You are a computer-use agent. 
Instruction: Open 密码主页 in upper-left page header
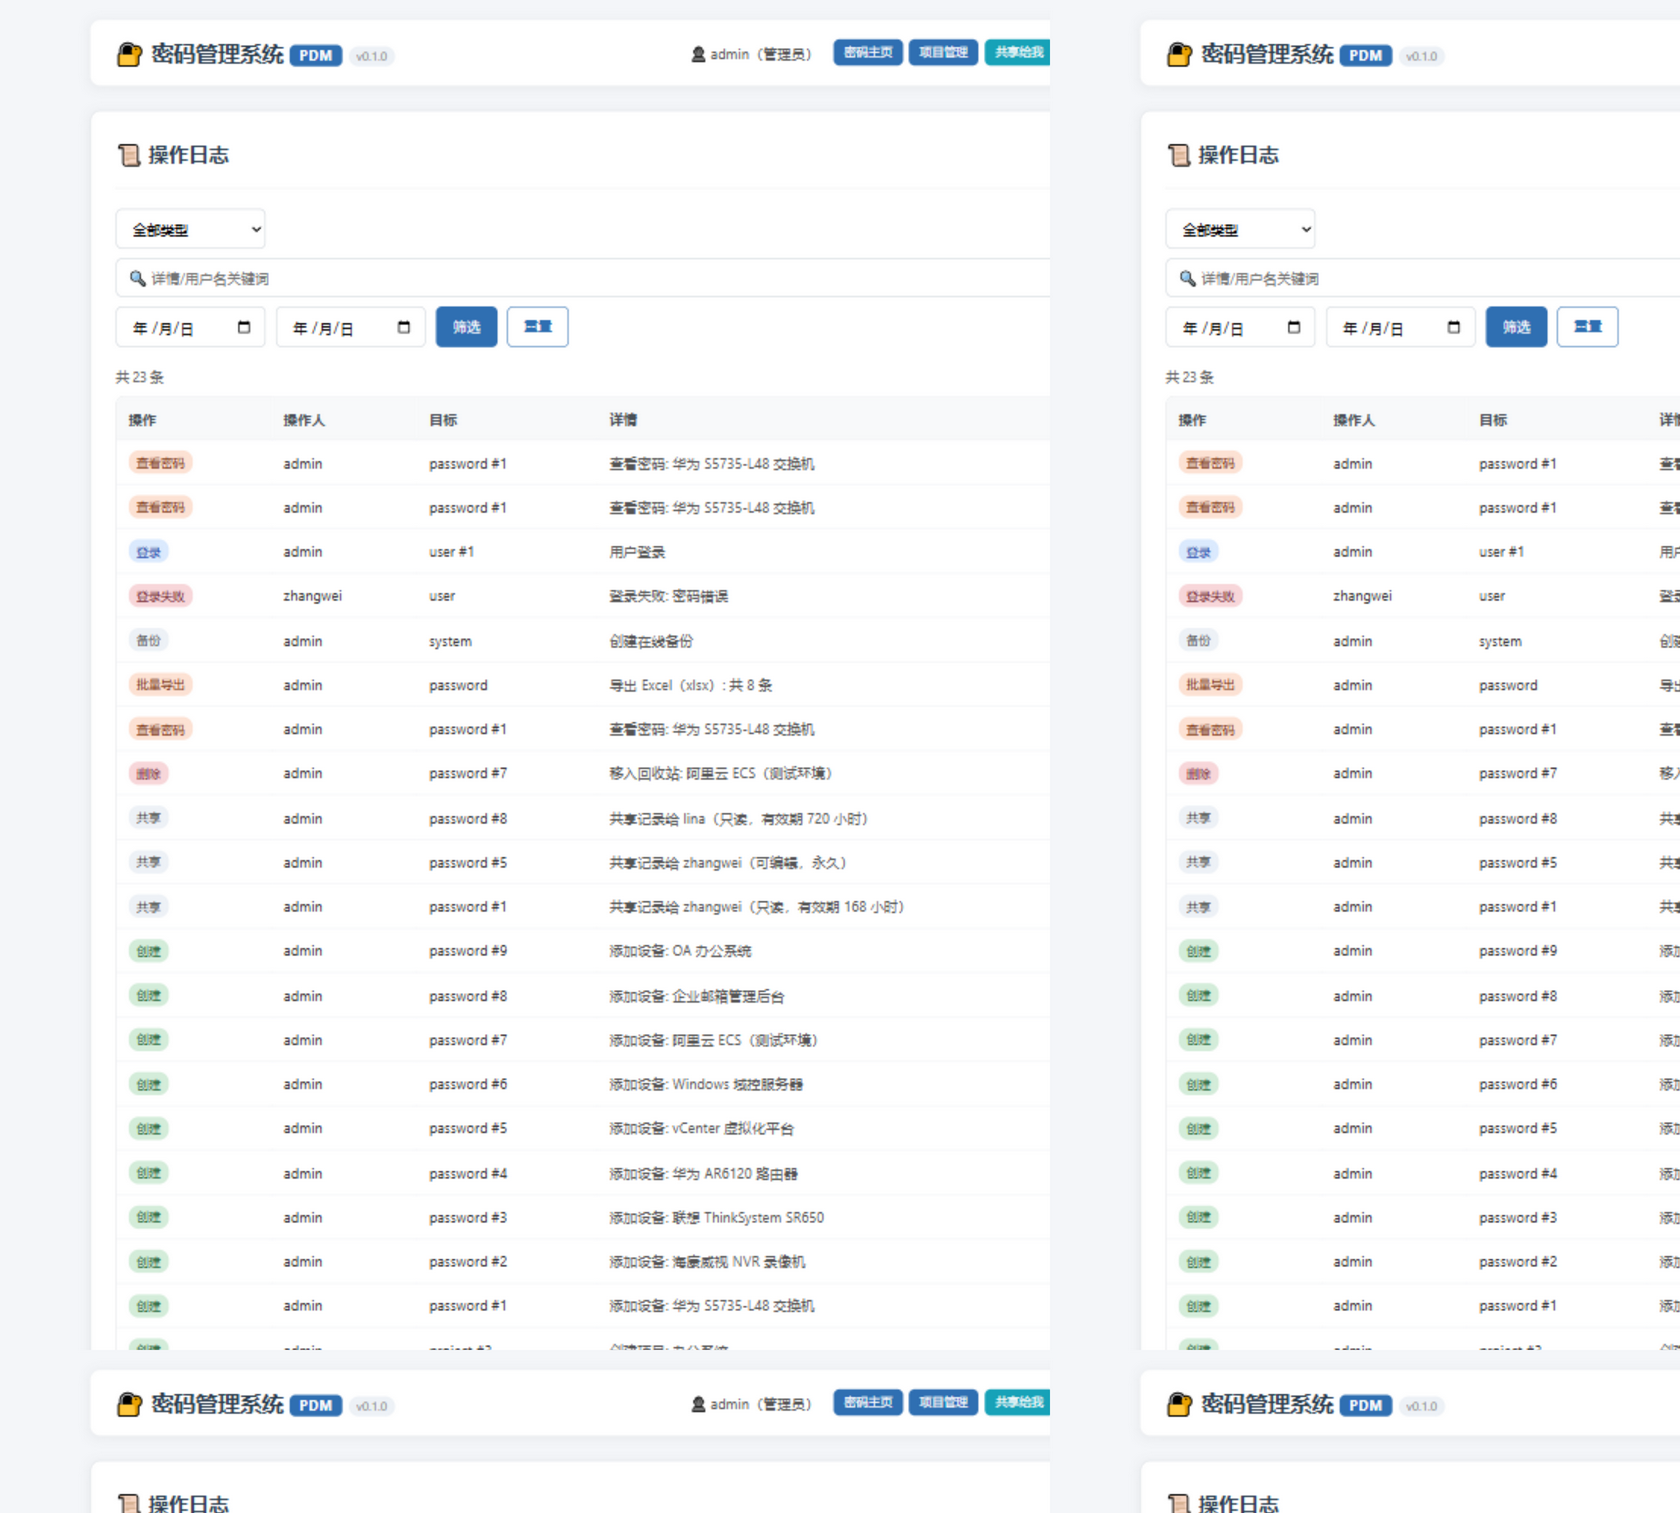point(868,53)
